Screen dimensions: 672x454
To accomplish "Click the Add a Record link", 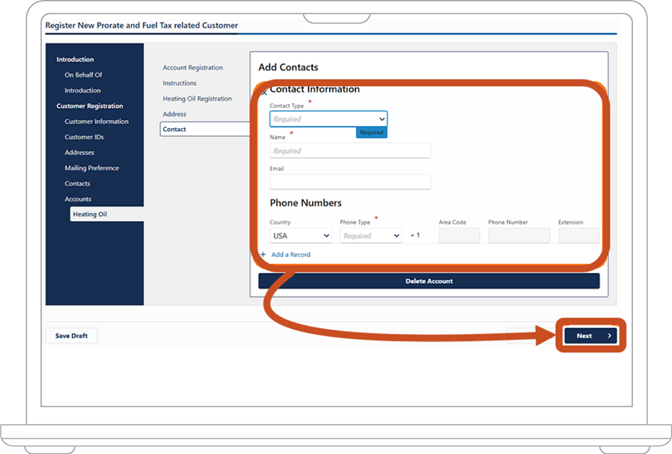I will (x=291, y=255).
